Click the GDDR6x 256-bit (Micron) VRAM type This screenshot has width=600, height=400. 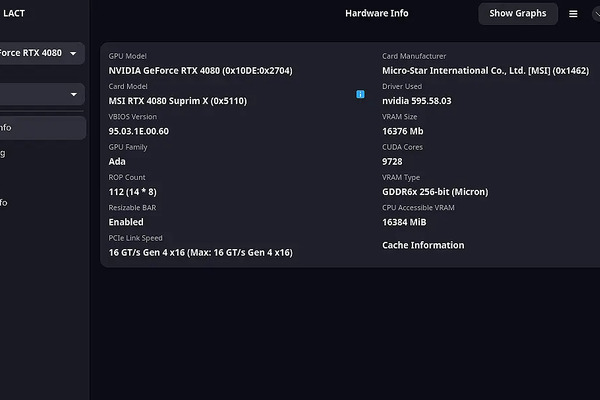434,192
